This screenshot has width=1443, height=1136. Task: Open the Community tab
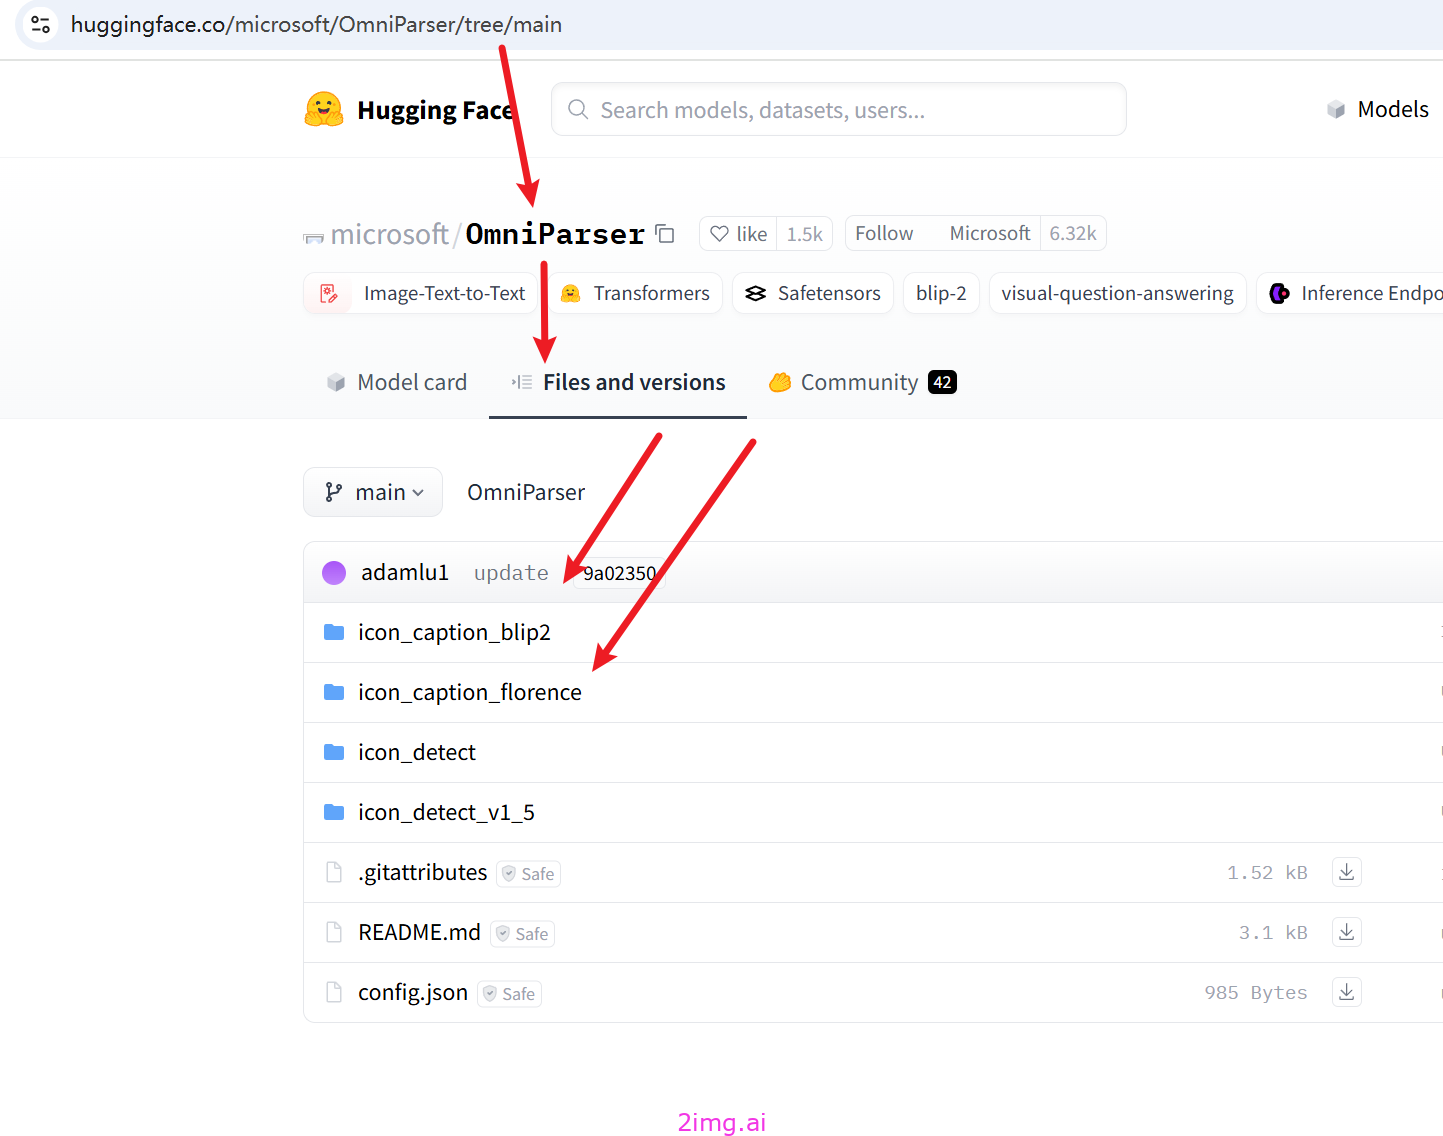click(858, 381)
